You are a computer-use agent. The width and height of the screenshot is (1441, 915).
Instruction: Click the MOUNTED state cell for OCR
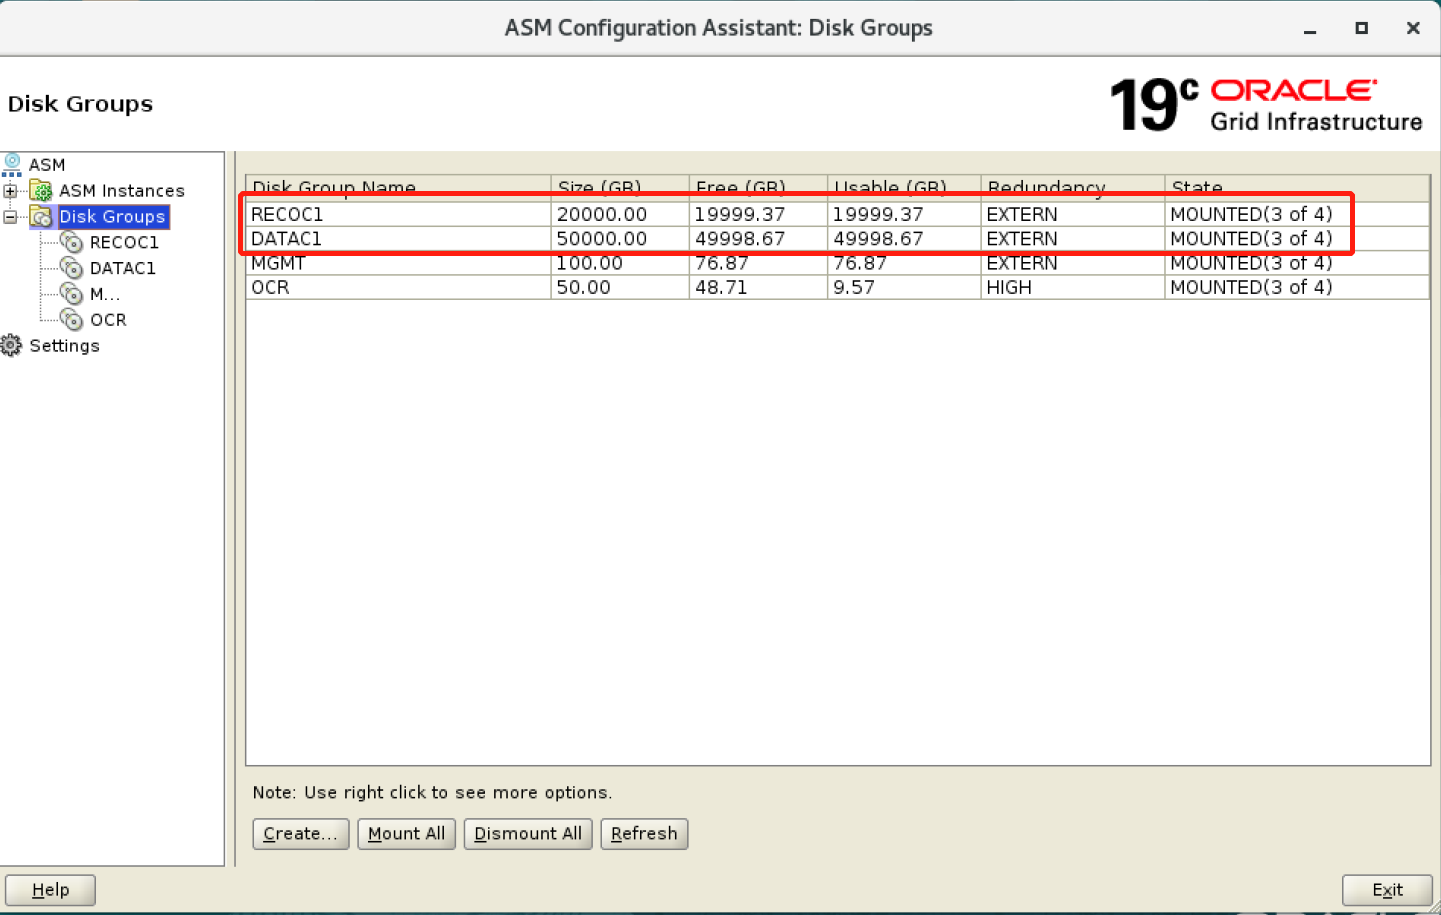pyautogui.click(x=1297, y=287)
